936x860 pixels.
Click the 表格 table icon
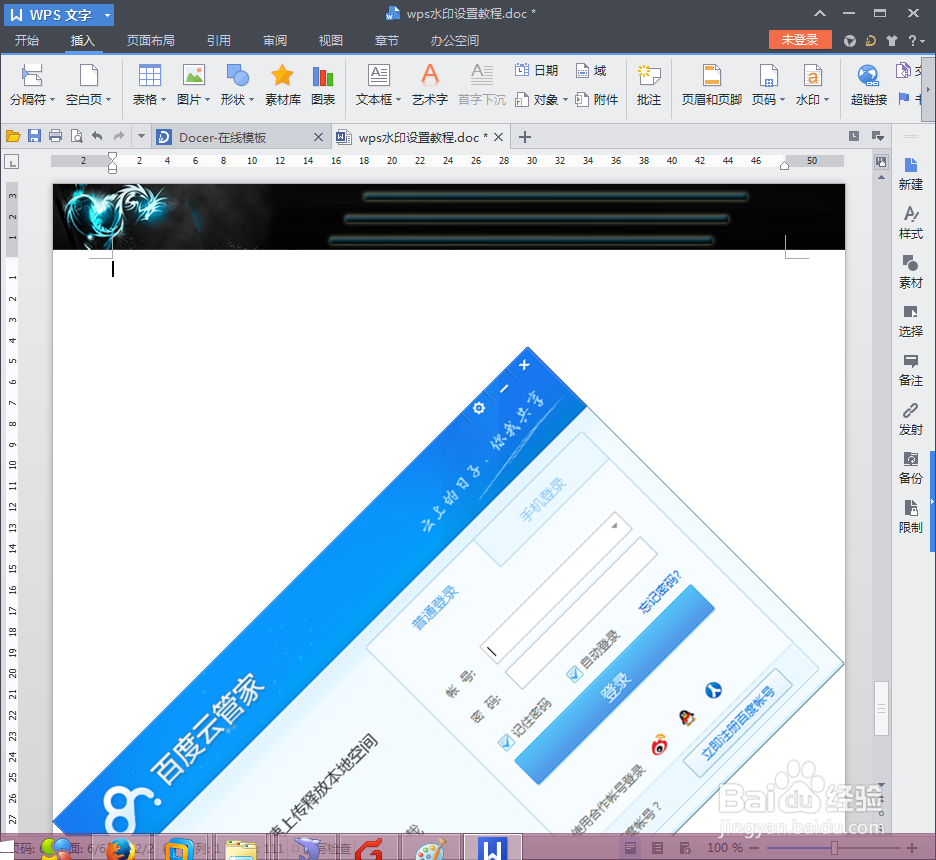pyautogui.click(x=149, y=76)
